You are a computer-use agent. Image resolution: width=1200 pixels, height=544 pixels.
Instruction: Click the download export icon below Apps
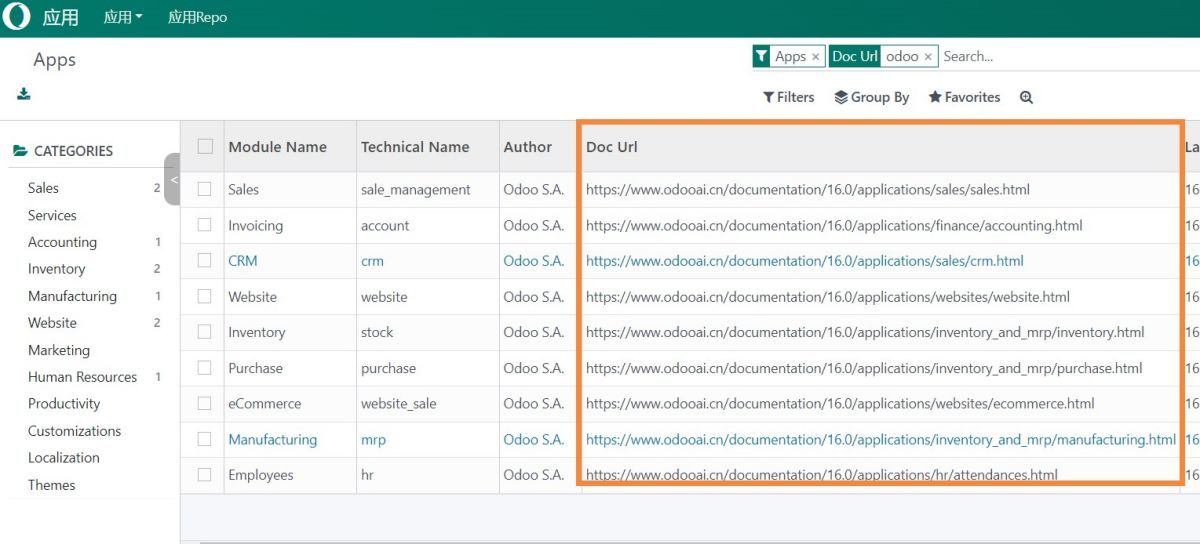click(x=24, y=94)
